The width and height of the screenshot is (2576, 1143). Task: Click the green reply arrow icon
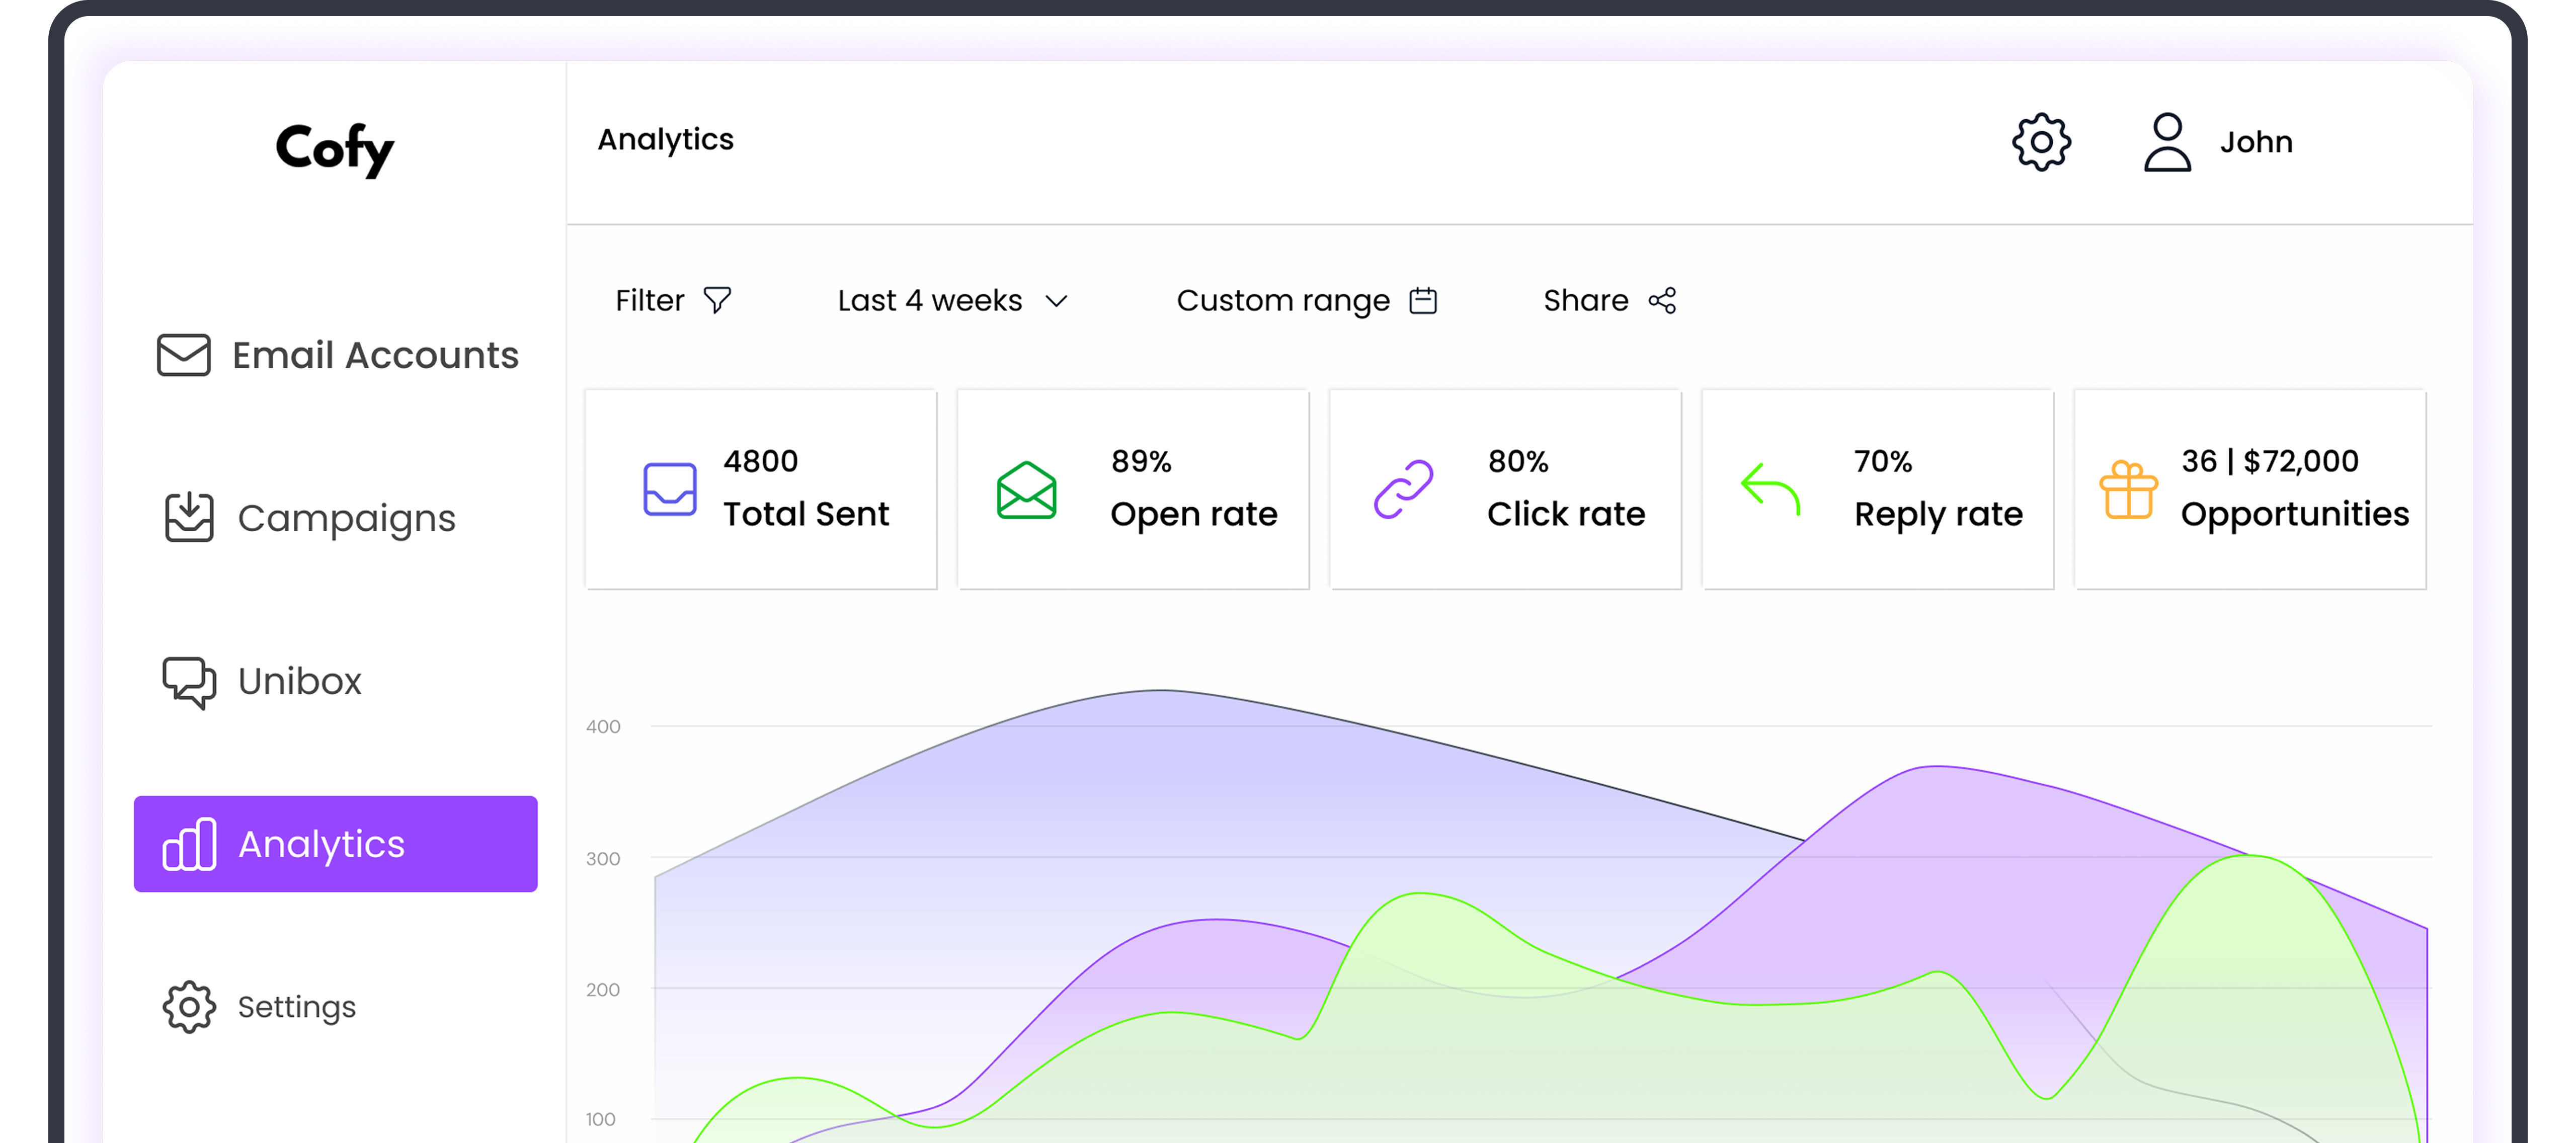click(1770, 488)
